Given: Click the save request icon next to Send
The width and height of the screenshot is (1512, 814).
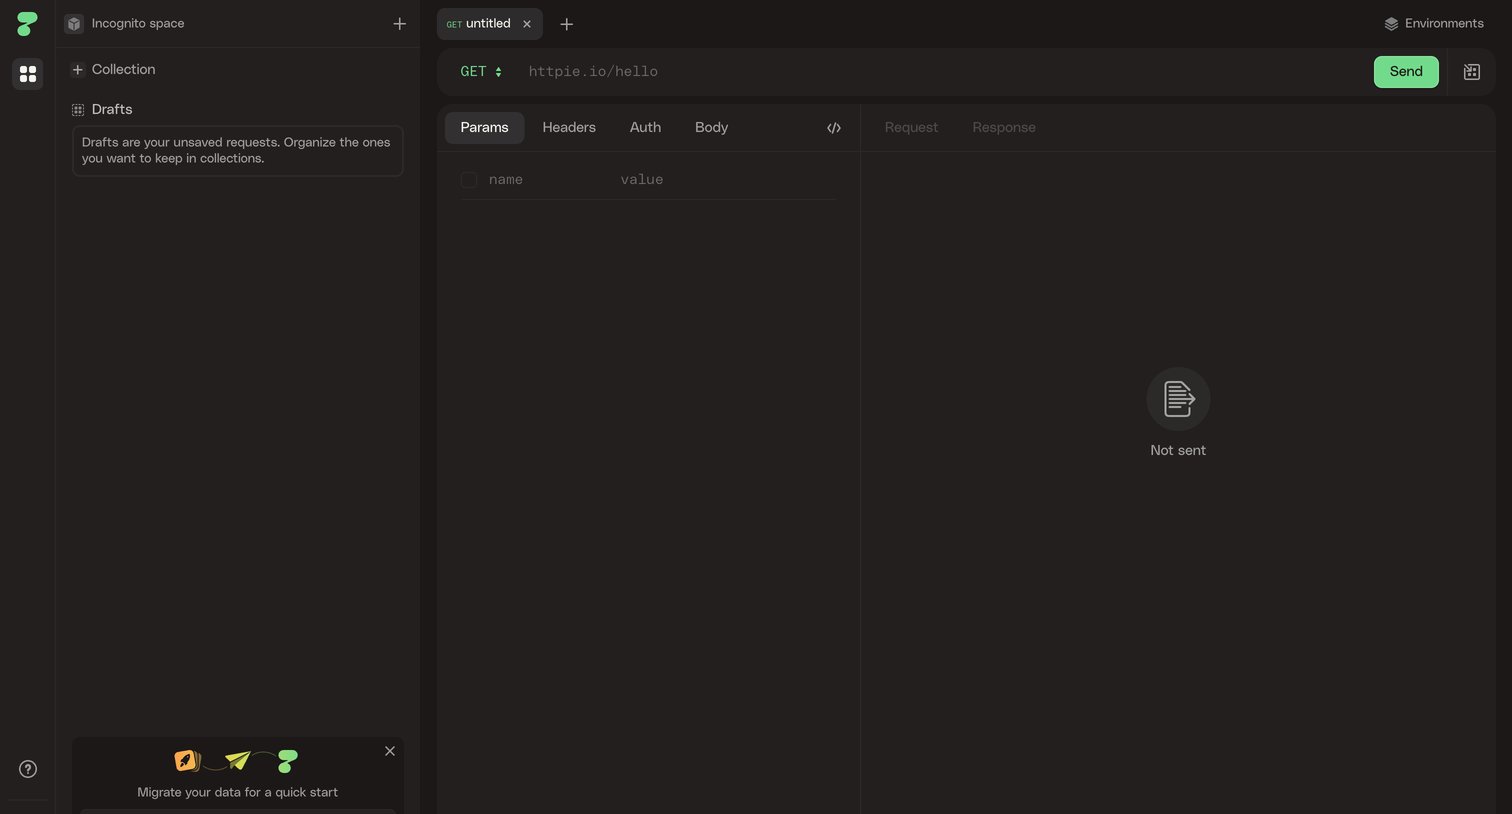Looking at the screenshot, I should tap(1471, 72).
